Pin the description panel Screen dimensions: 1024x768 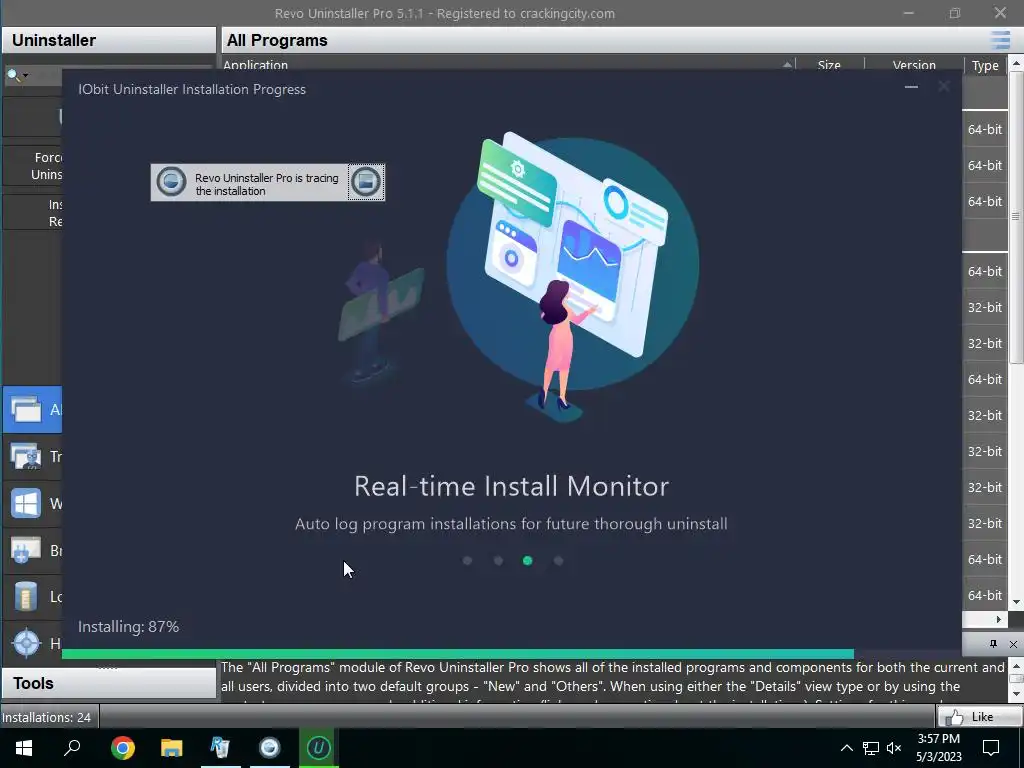tap(993, 644)
